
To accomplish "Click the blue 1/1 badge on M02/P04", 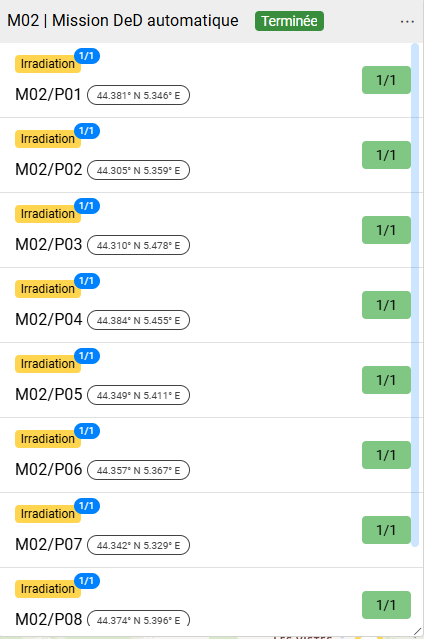I will click(x=87, y=281).
